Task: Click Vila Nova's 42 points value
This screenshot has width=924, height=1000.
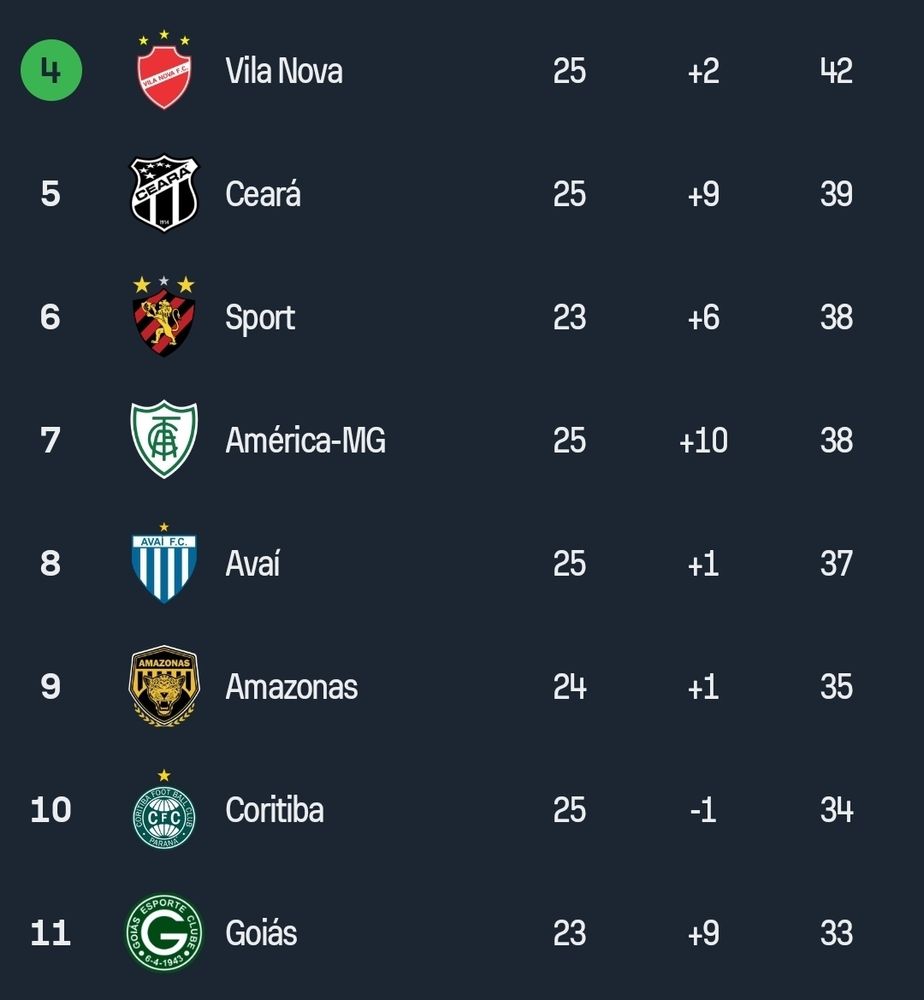Action: pyautogui.click(x=836, y=71)
